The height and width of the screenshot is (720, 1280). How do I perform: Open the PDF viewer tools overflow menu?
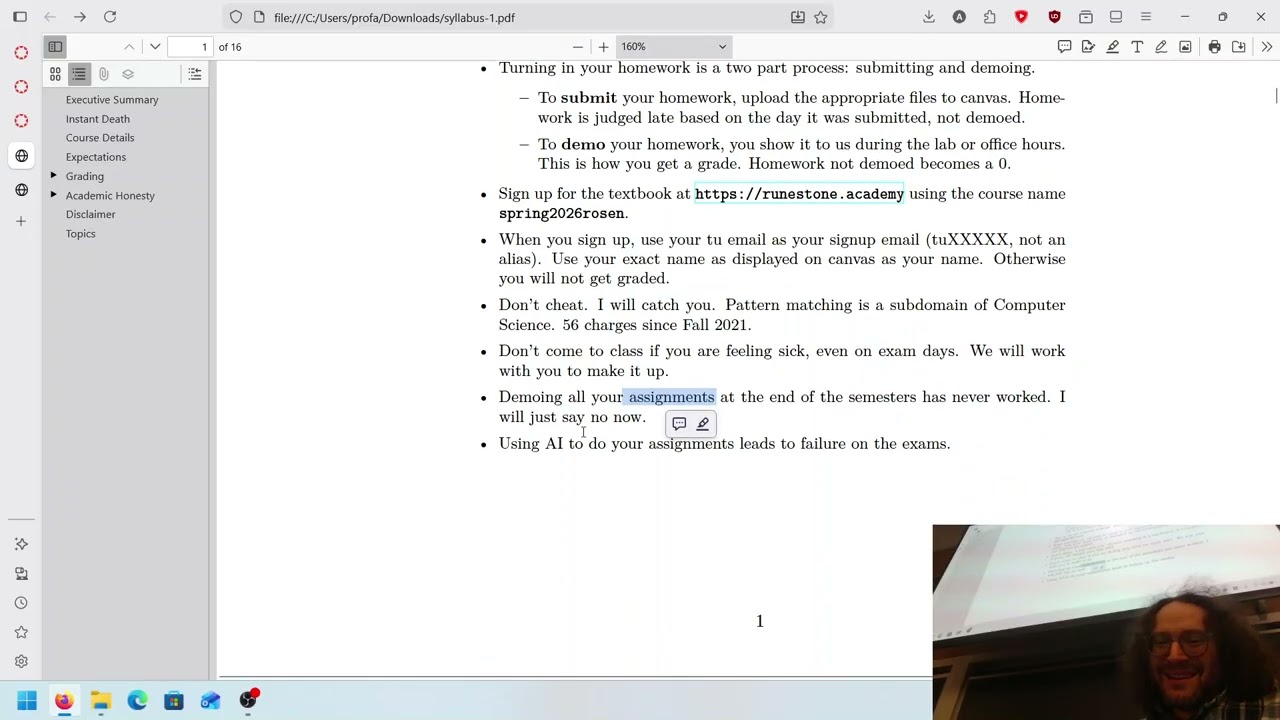[x=1266, y=47]
